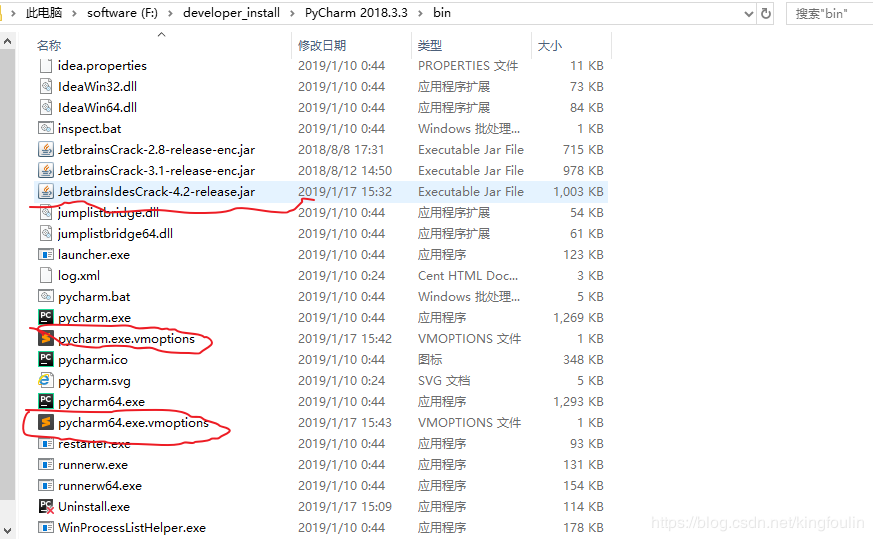This screenshot has width=873, height=541.
Task: Go to PyCharm 2018.3.3 breadcrumb folder
Action: [356, 13]
